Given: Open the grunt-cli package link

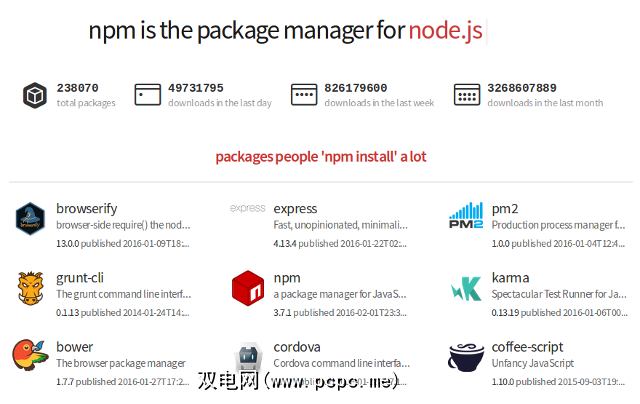Looking at the screenshot, I should coord(83,278).
